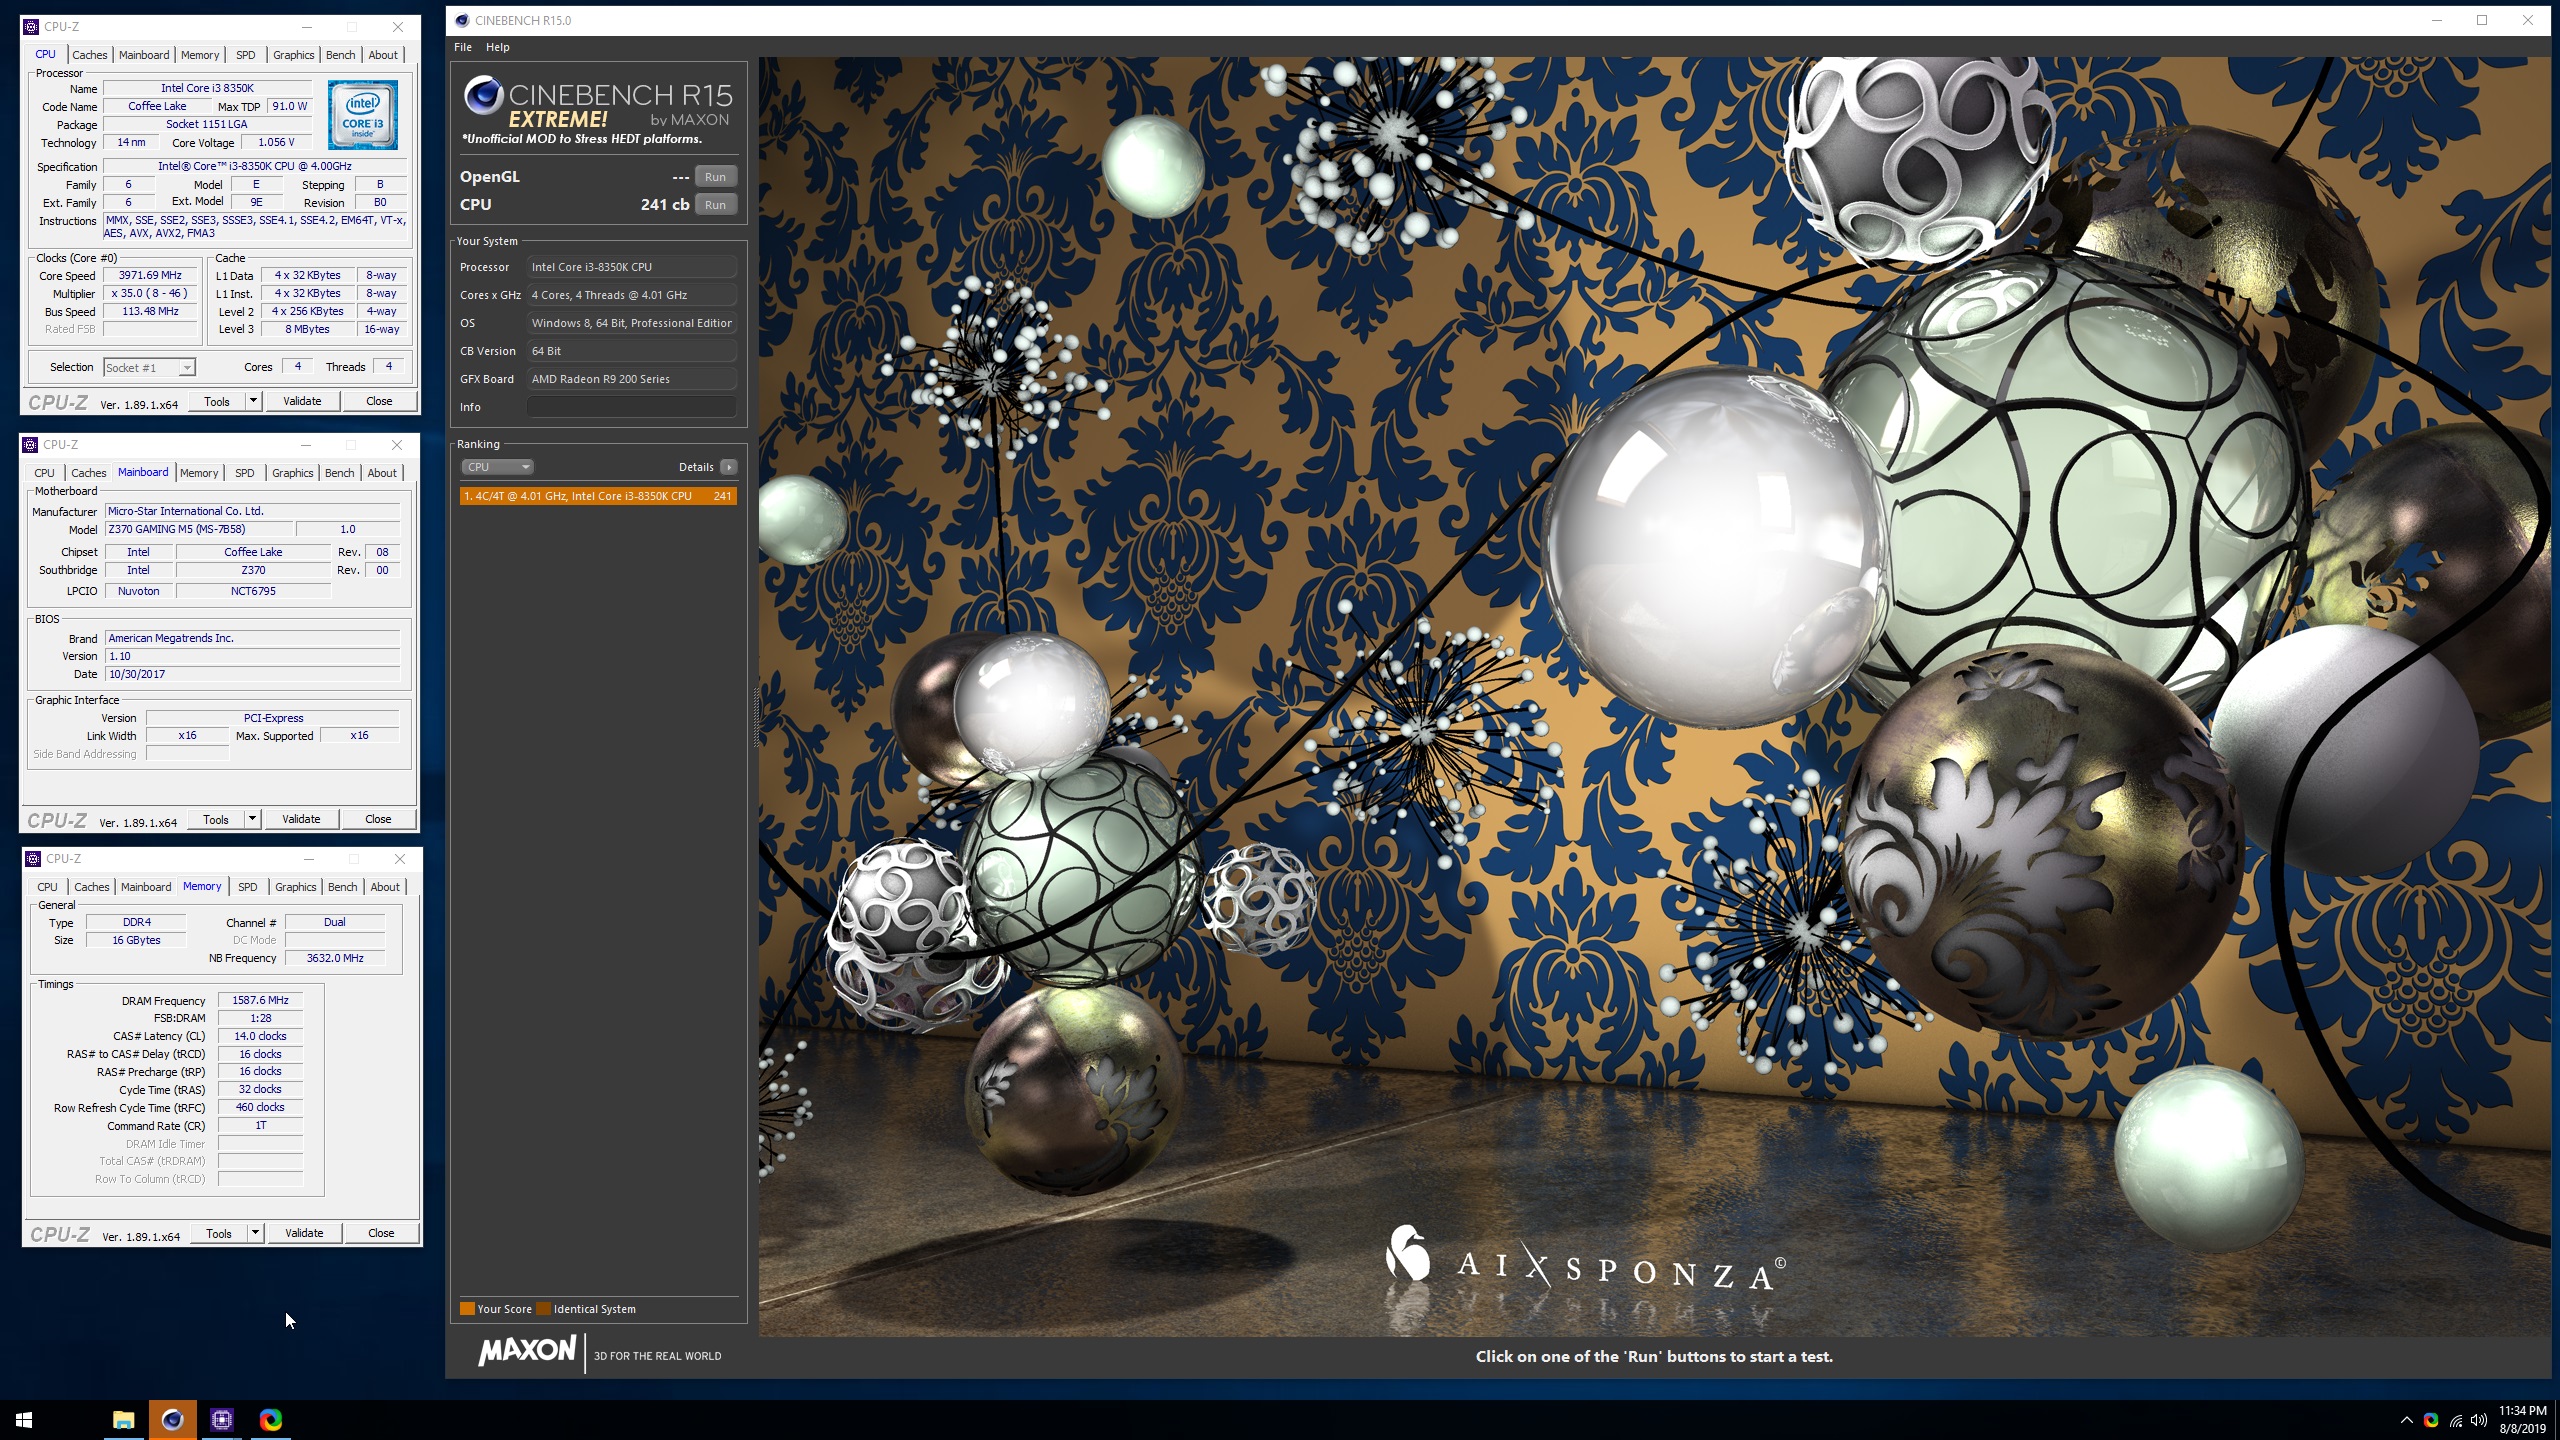This screenshot has width=2560, height=1440.
Task: Click the Mainboard CPU-Z window title icon
Action: tap(30, 445)
